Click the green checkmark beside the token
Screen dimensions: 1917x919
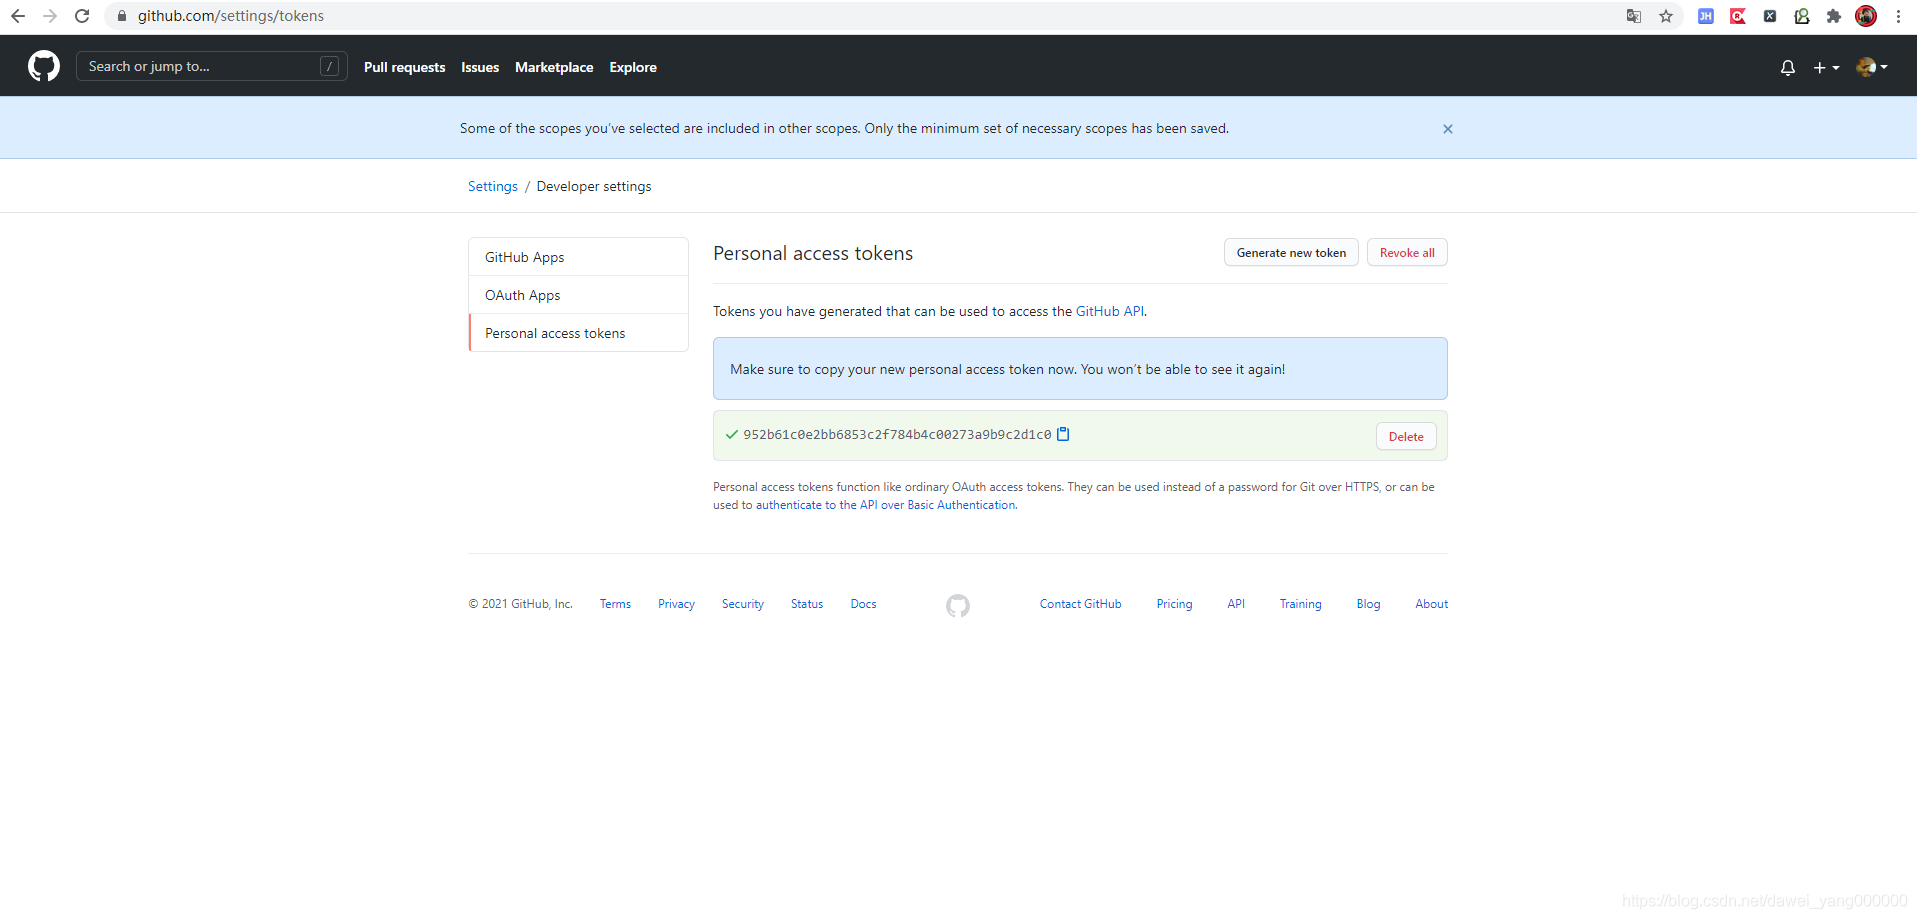point(732,434)
